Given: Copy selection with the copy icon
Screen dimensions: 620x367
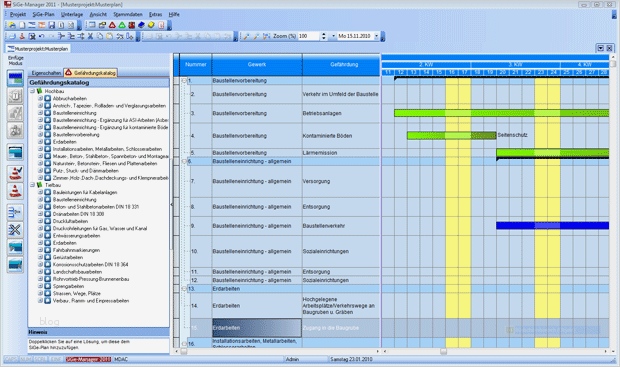Looking at the screenshot, I should [x=100, y=36].
